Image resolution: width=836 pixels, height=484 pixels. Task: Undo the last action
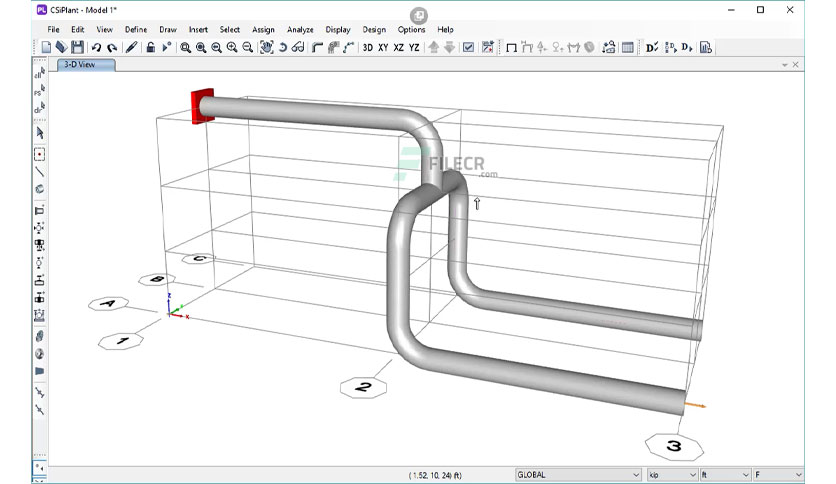[x=97, y=47]
